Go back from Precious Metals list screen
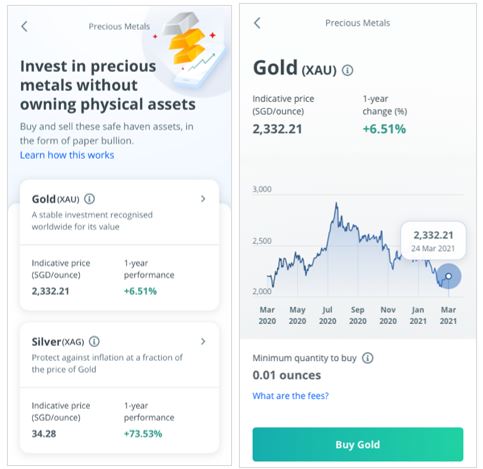This screenshot has width=483, height=469. 24,26
